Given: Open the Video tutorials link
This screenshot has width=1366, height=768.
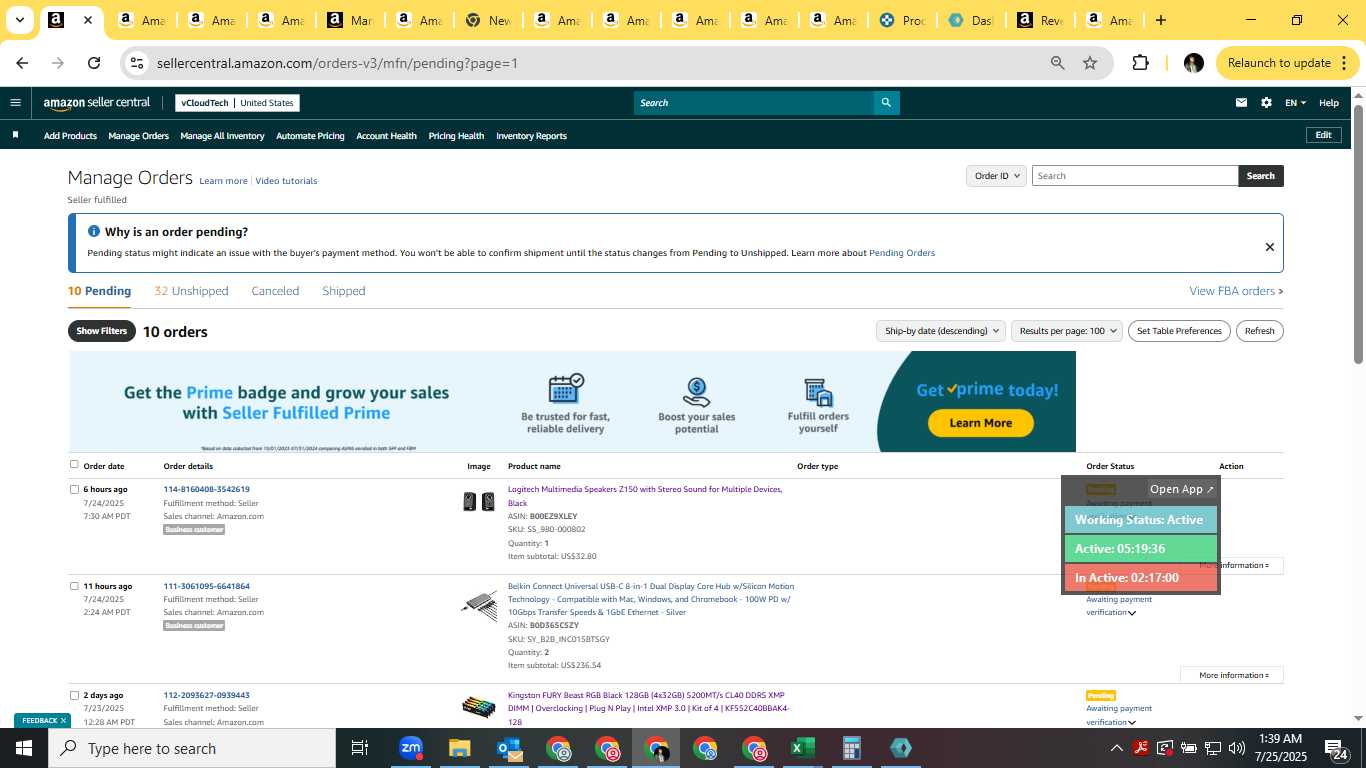Looking at the screenshot, I should point(286,181).
